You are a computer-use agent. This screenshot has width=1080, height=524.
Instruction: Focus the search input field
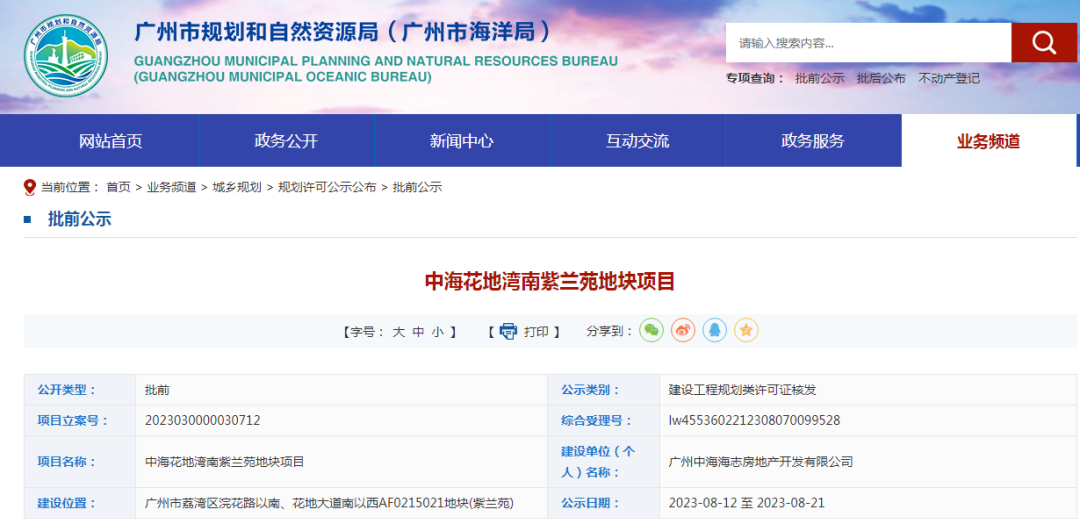(x=868, y=43)
